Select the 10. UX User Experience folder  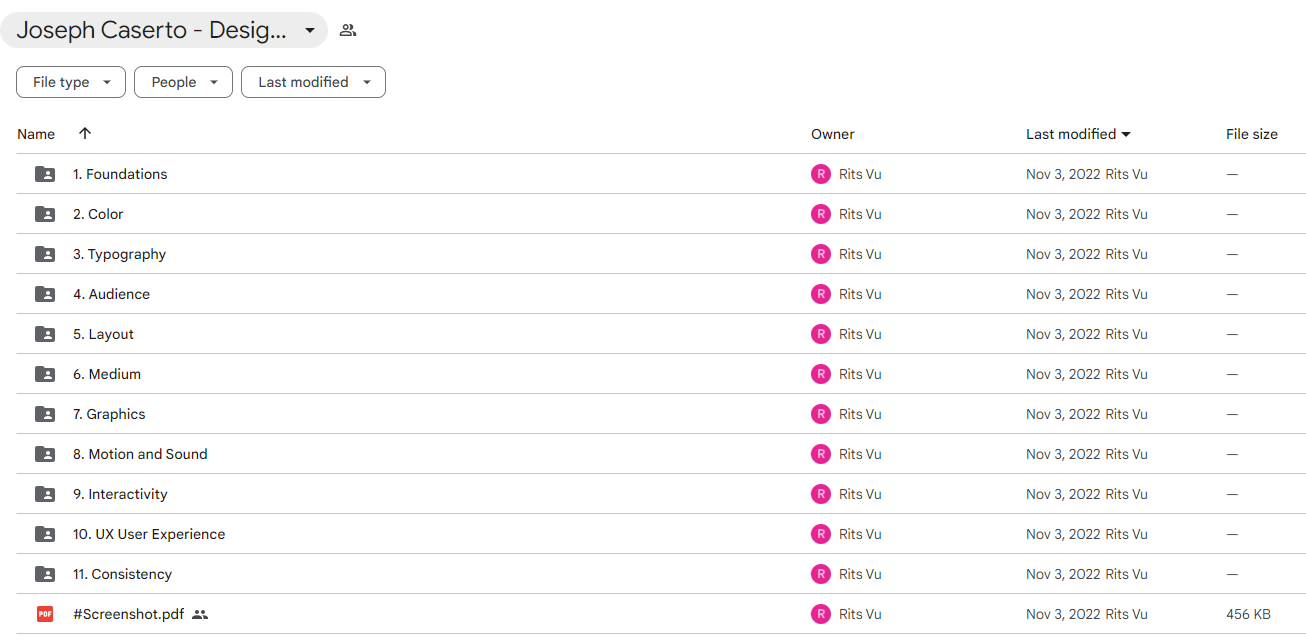tap(661, 534)
